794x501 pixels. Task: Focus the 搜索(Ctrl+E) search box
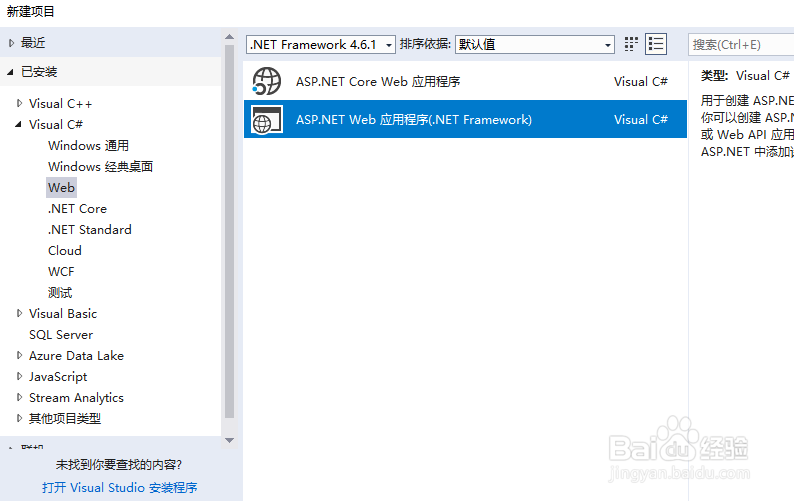741,45
